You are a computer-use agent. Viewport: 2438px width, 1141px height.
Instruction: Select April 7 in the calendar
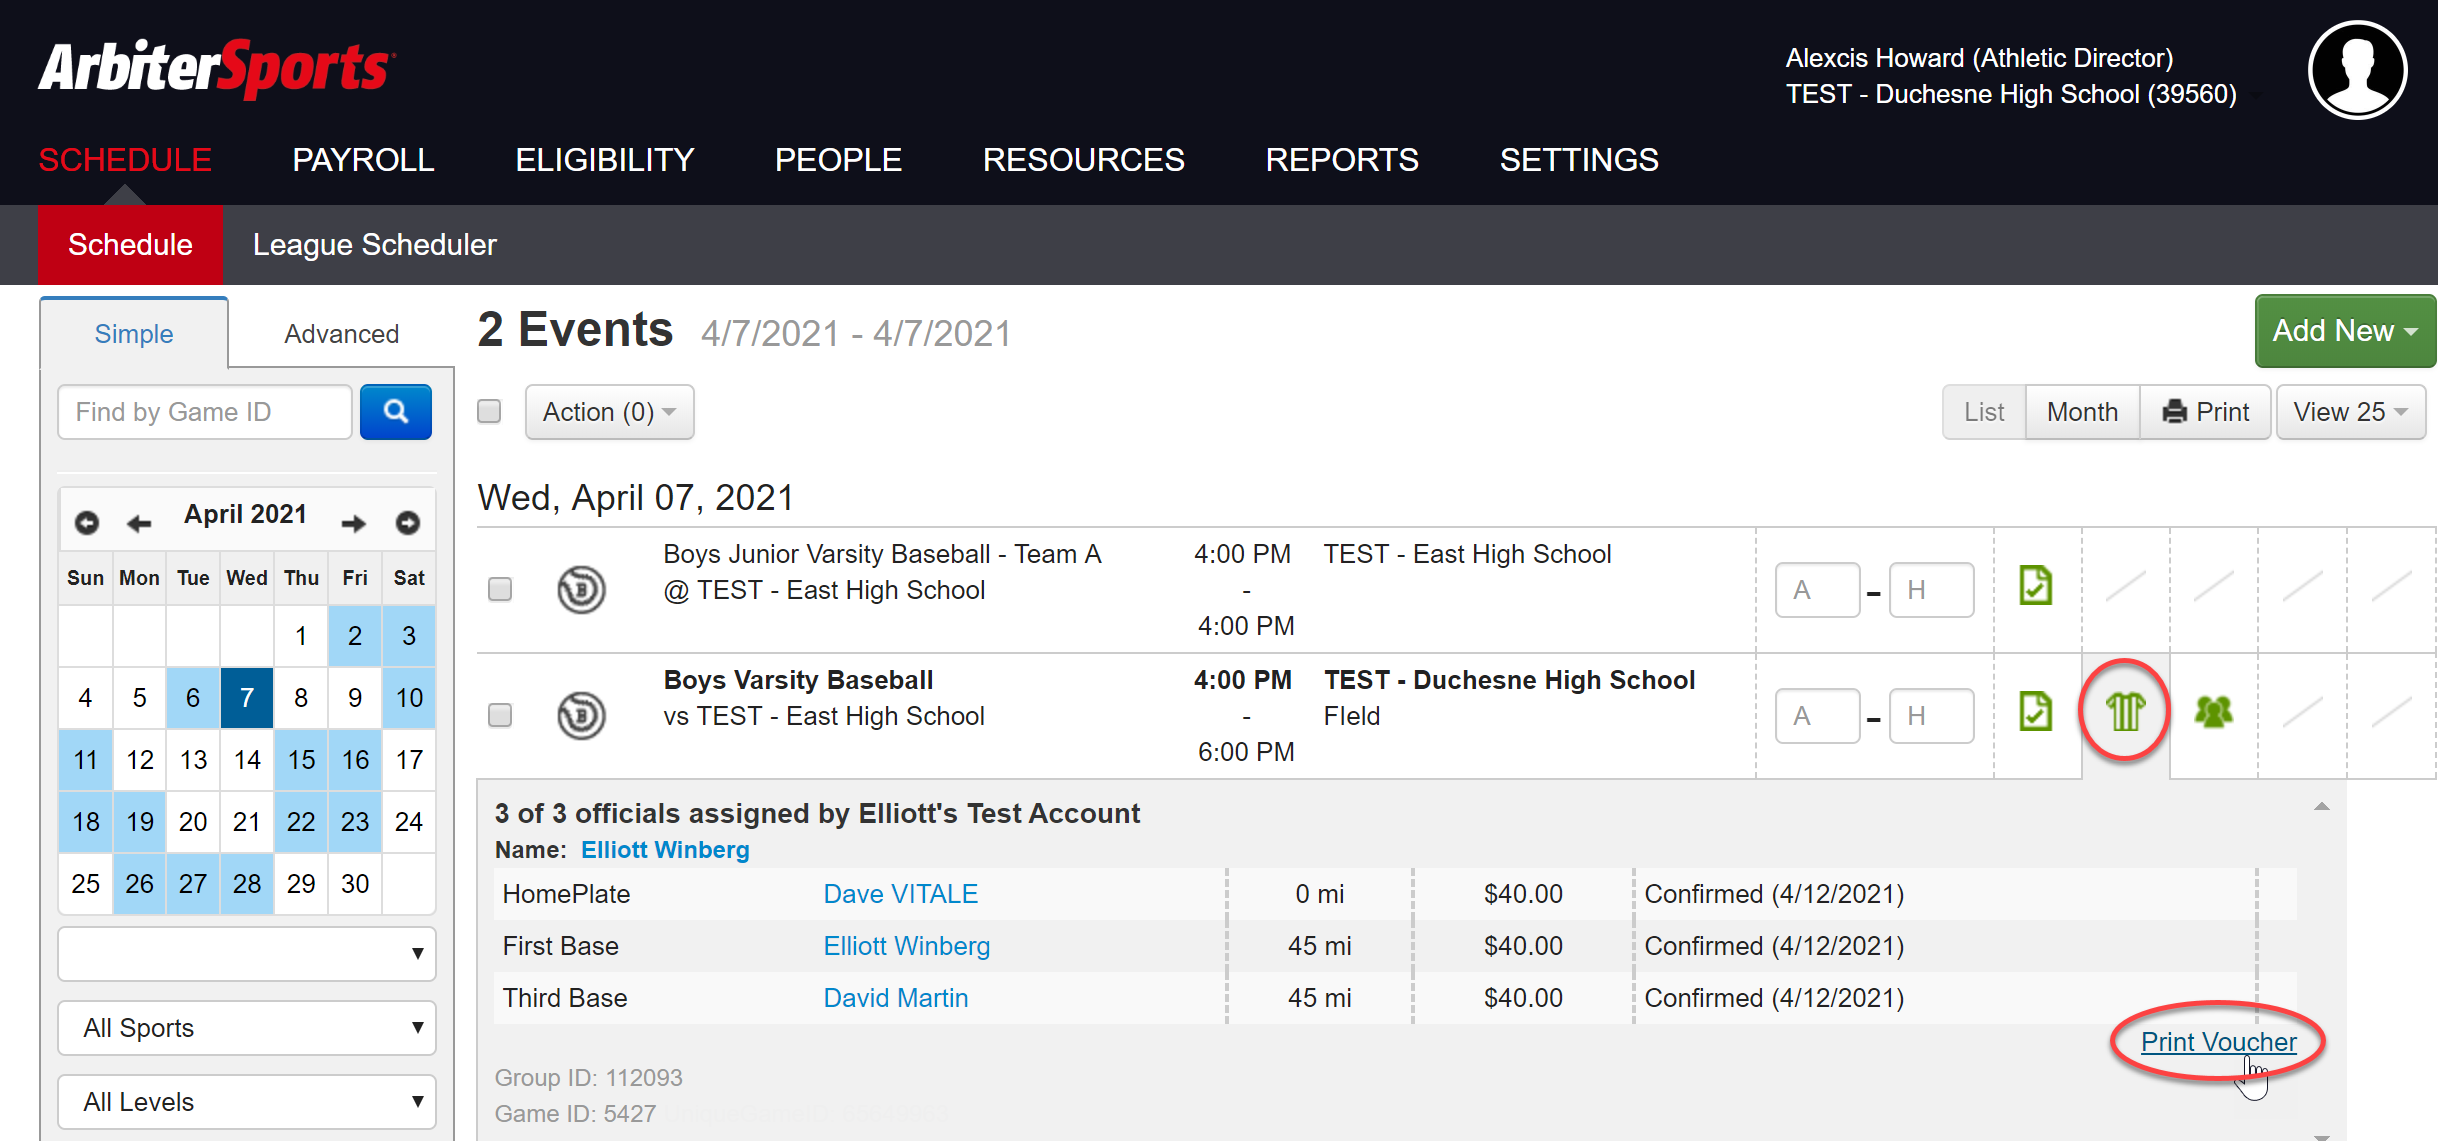tap(247, 698)
